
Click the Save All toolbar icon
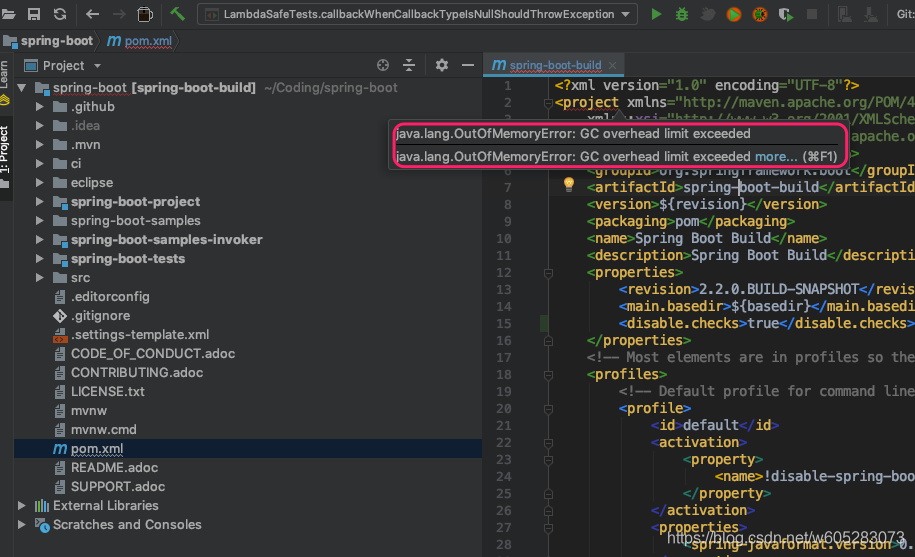34,14
